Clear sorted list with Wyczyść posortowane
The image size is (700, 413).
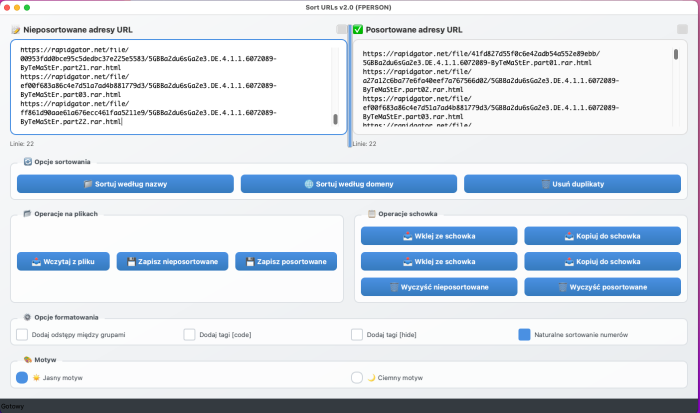click(603, 287)
